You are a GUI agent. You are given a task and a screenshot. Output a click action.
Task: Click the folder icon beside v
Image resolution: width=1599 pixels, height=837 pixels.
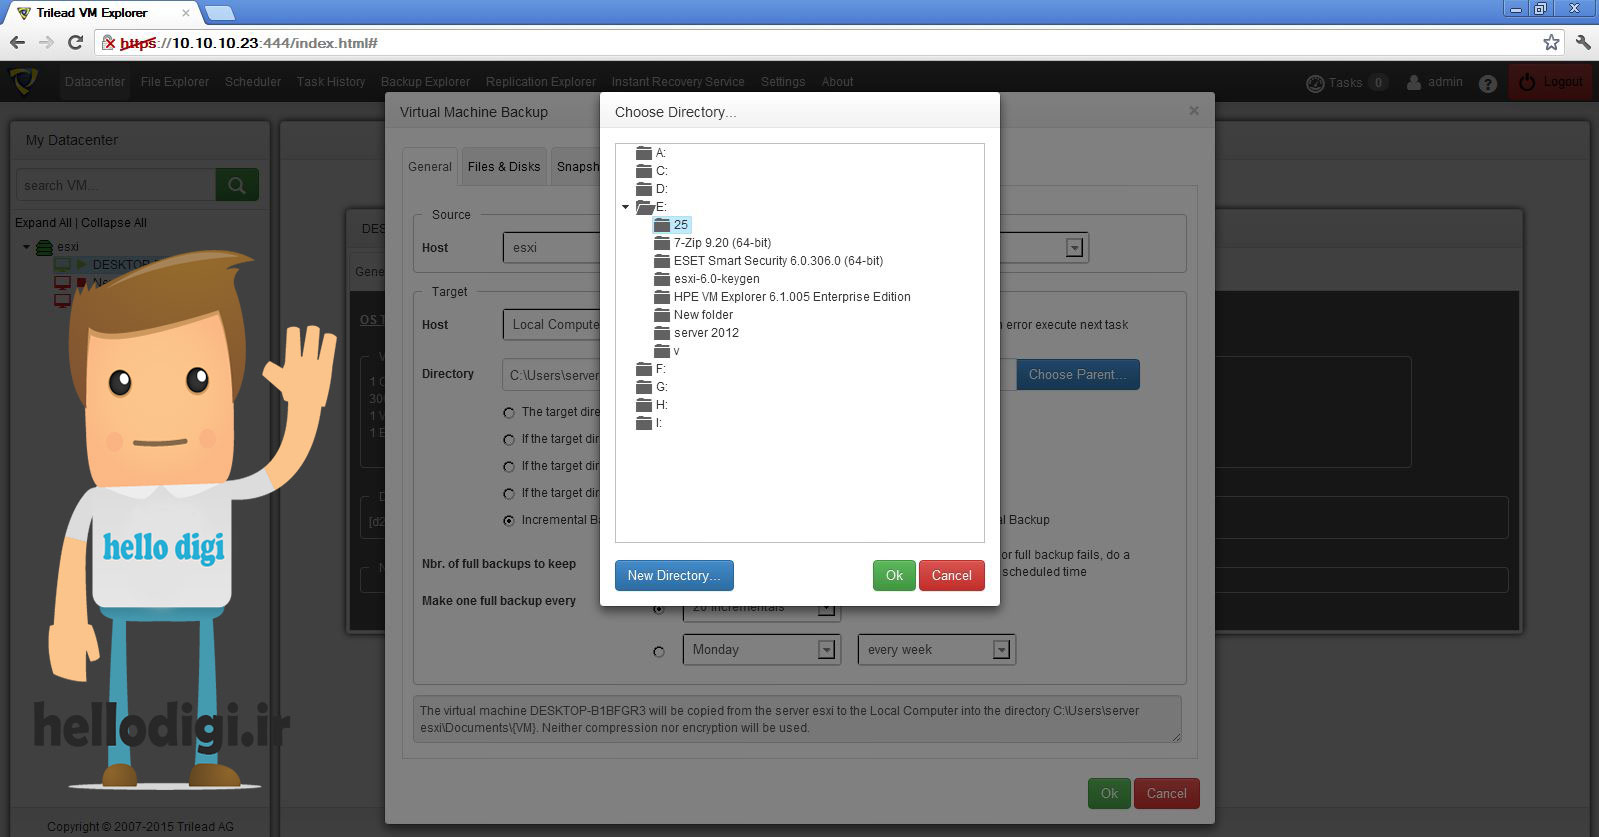click(x=662, y=351)
